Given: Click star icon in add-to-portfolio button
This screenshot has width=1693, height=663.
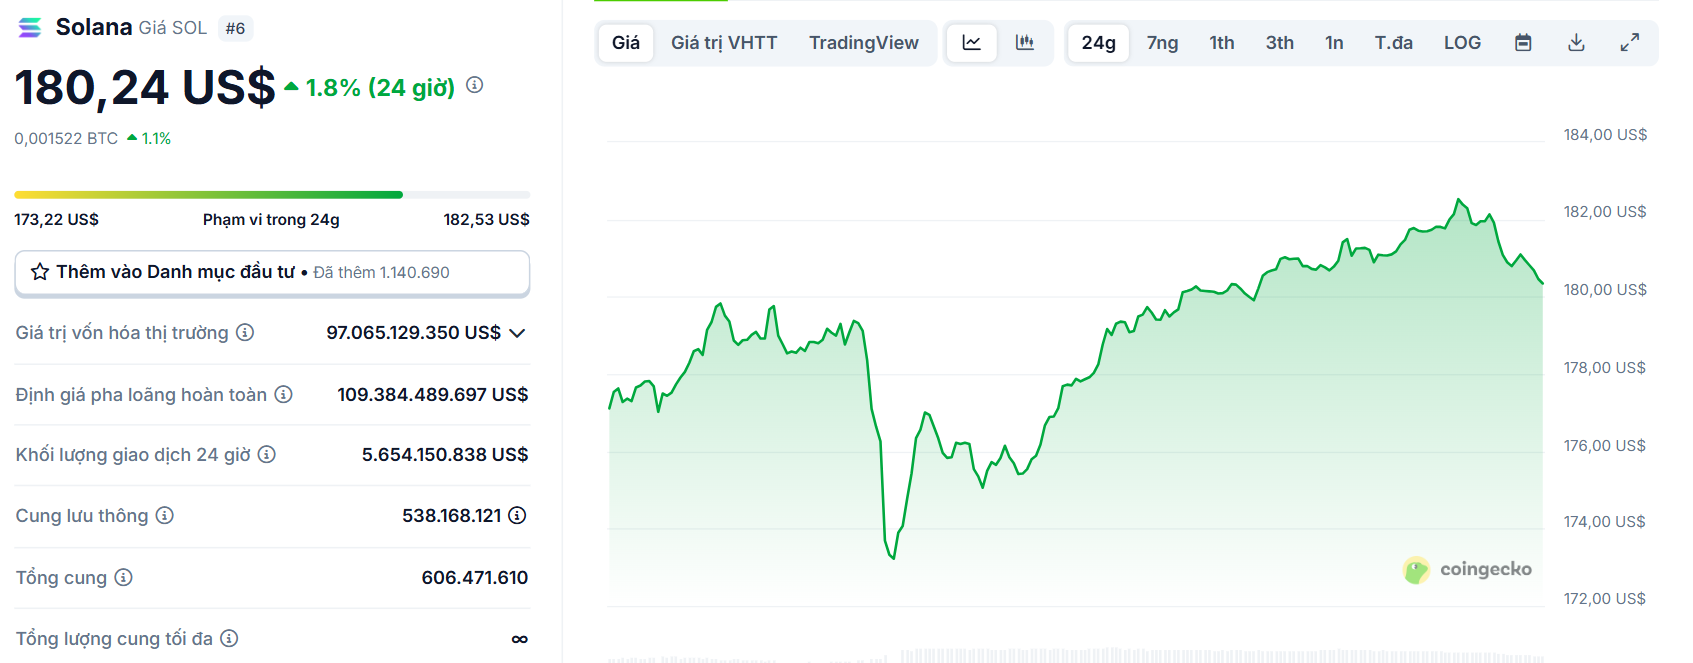Looking at the screenshot, I should tap(40, 272).
